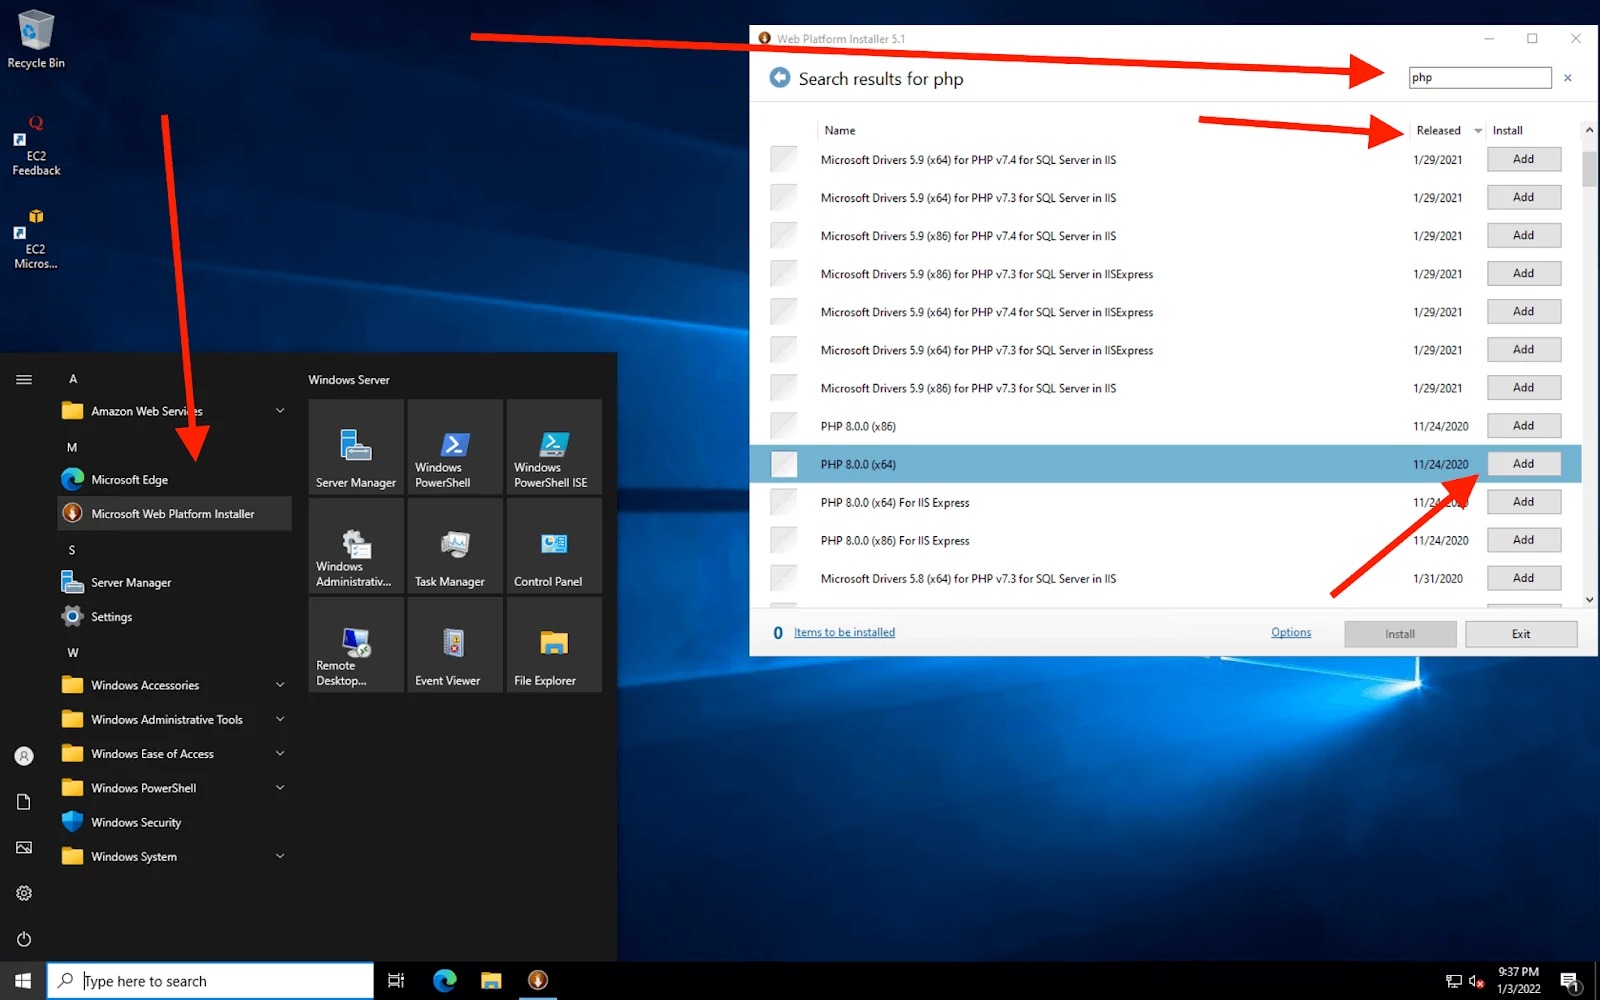1600x1000 pixels.
Task: Add PHP 8.0.0 (x64)
Action: 1524,464
